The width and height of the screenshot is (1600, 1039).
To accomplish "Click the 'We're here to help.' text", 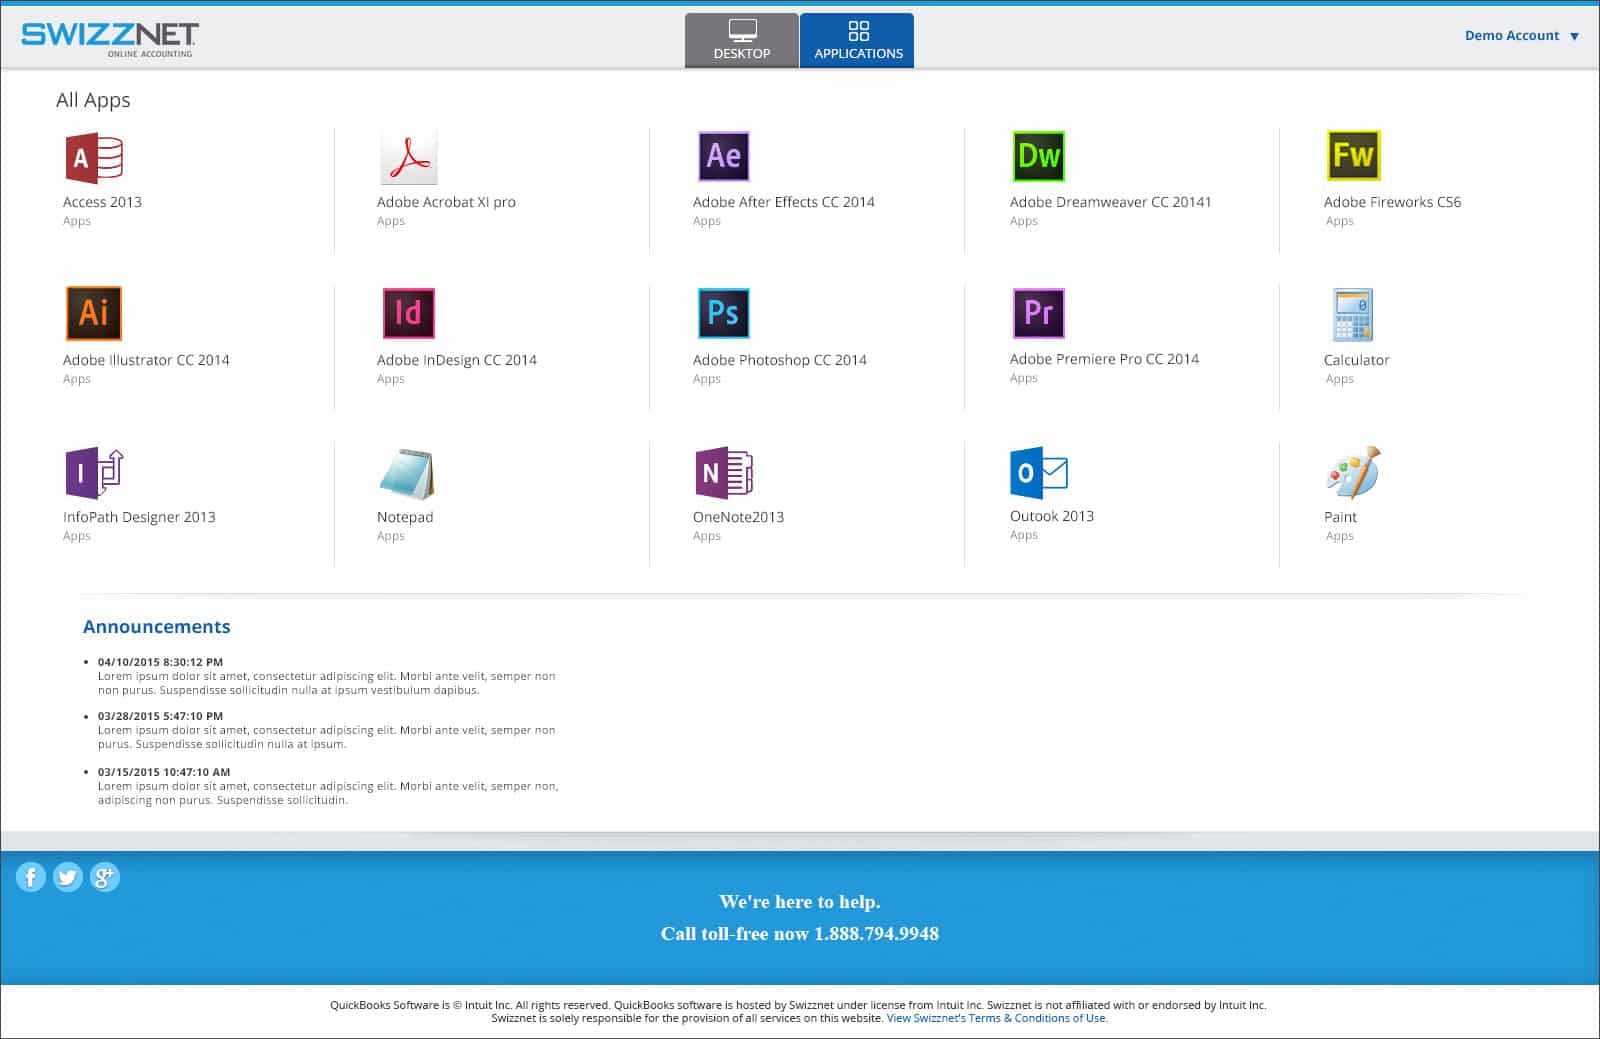I will 800,902.
